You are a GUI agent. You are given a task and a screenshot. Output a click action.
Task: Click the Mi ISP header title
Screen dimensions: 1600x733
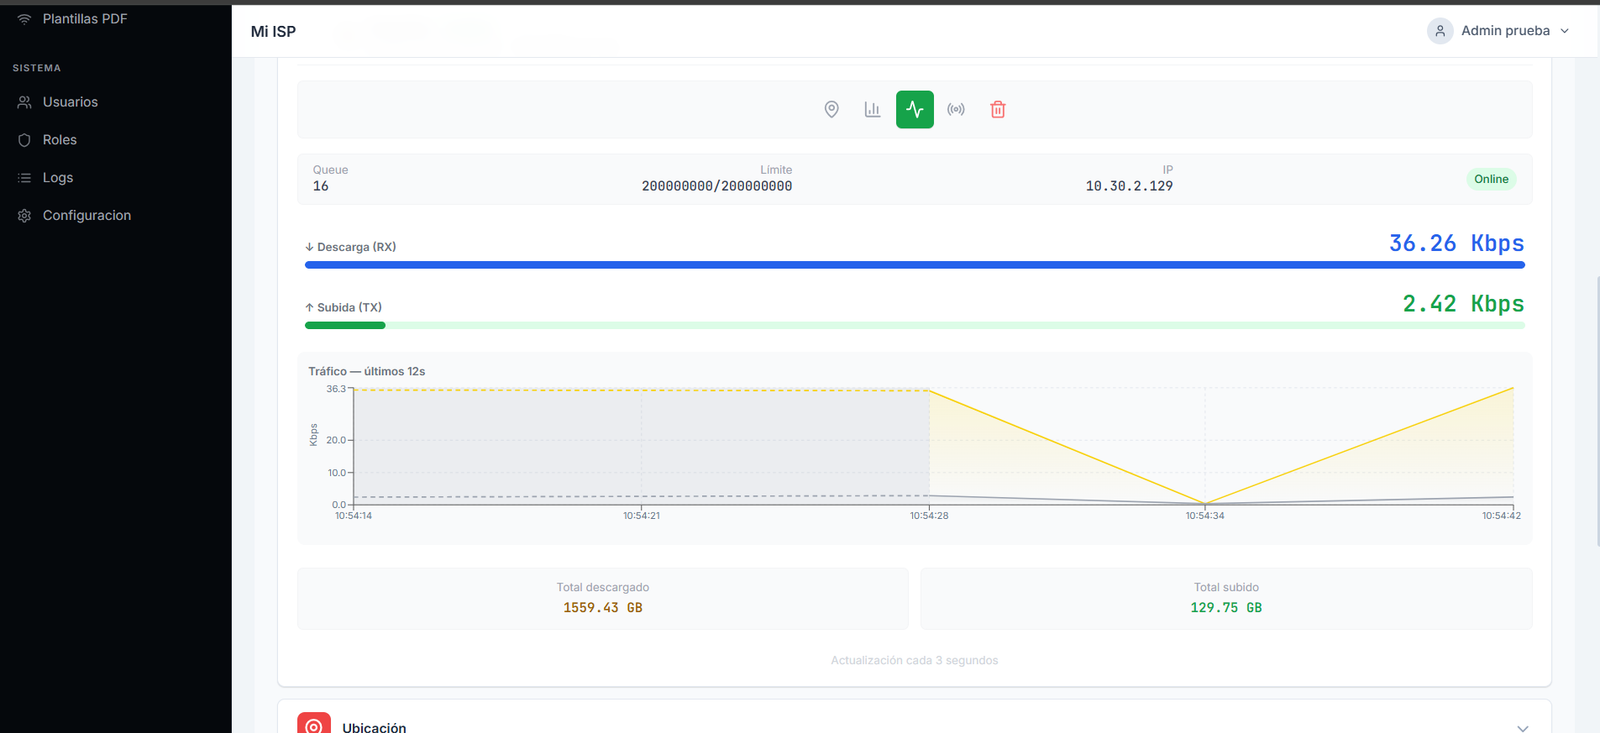click(x=273, y=31)
